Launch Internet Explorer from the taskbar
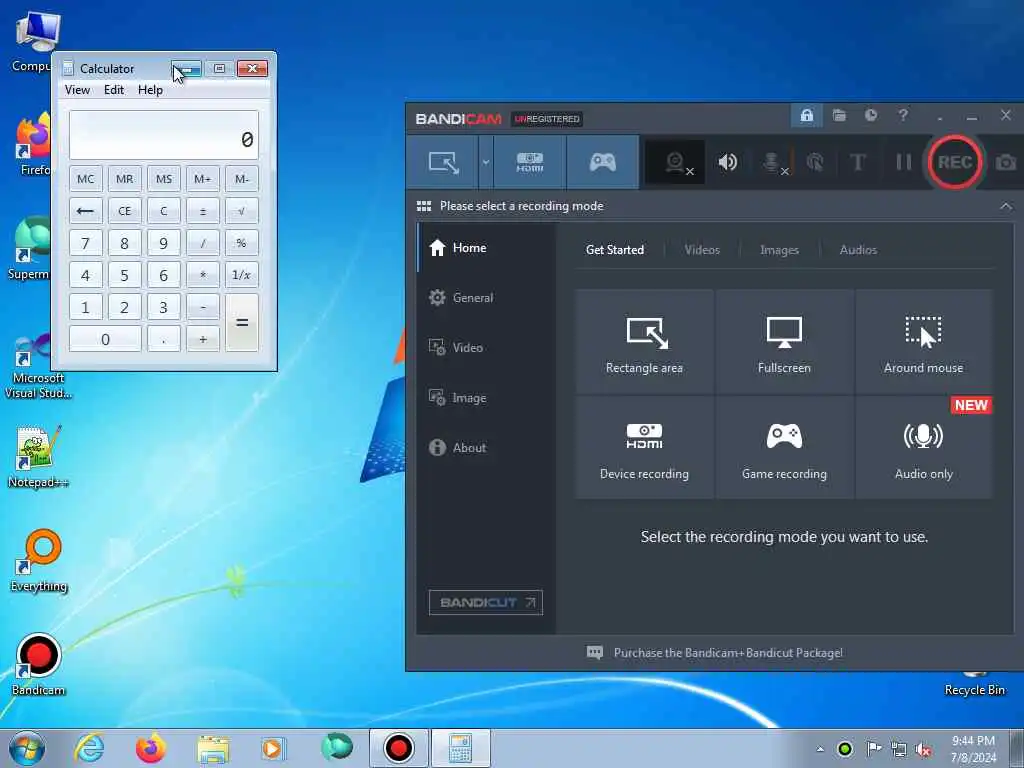 [89, 748]
